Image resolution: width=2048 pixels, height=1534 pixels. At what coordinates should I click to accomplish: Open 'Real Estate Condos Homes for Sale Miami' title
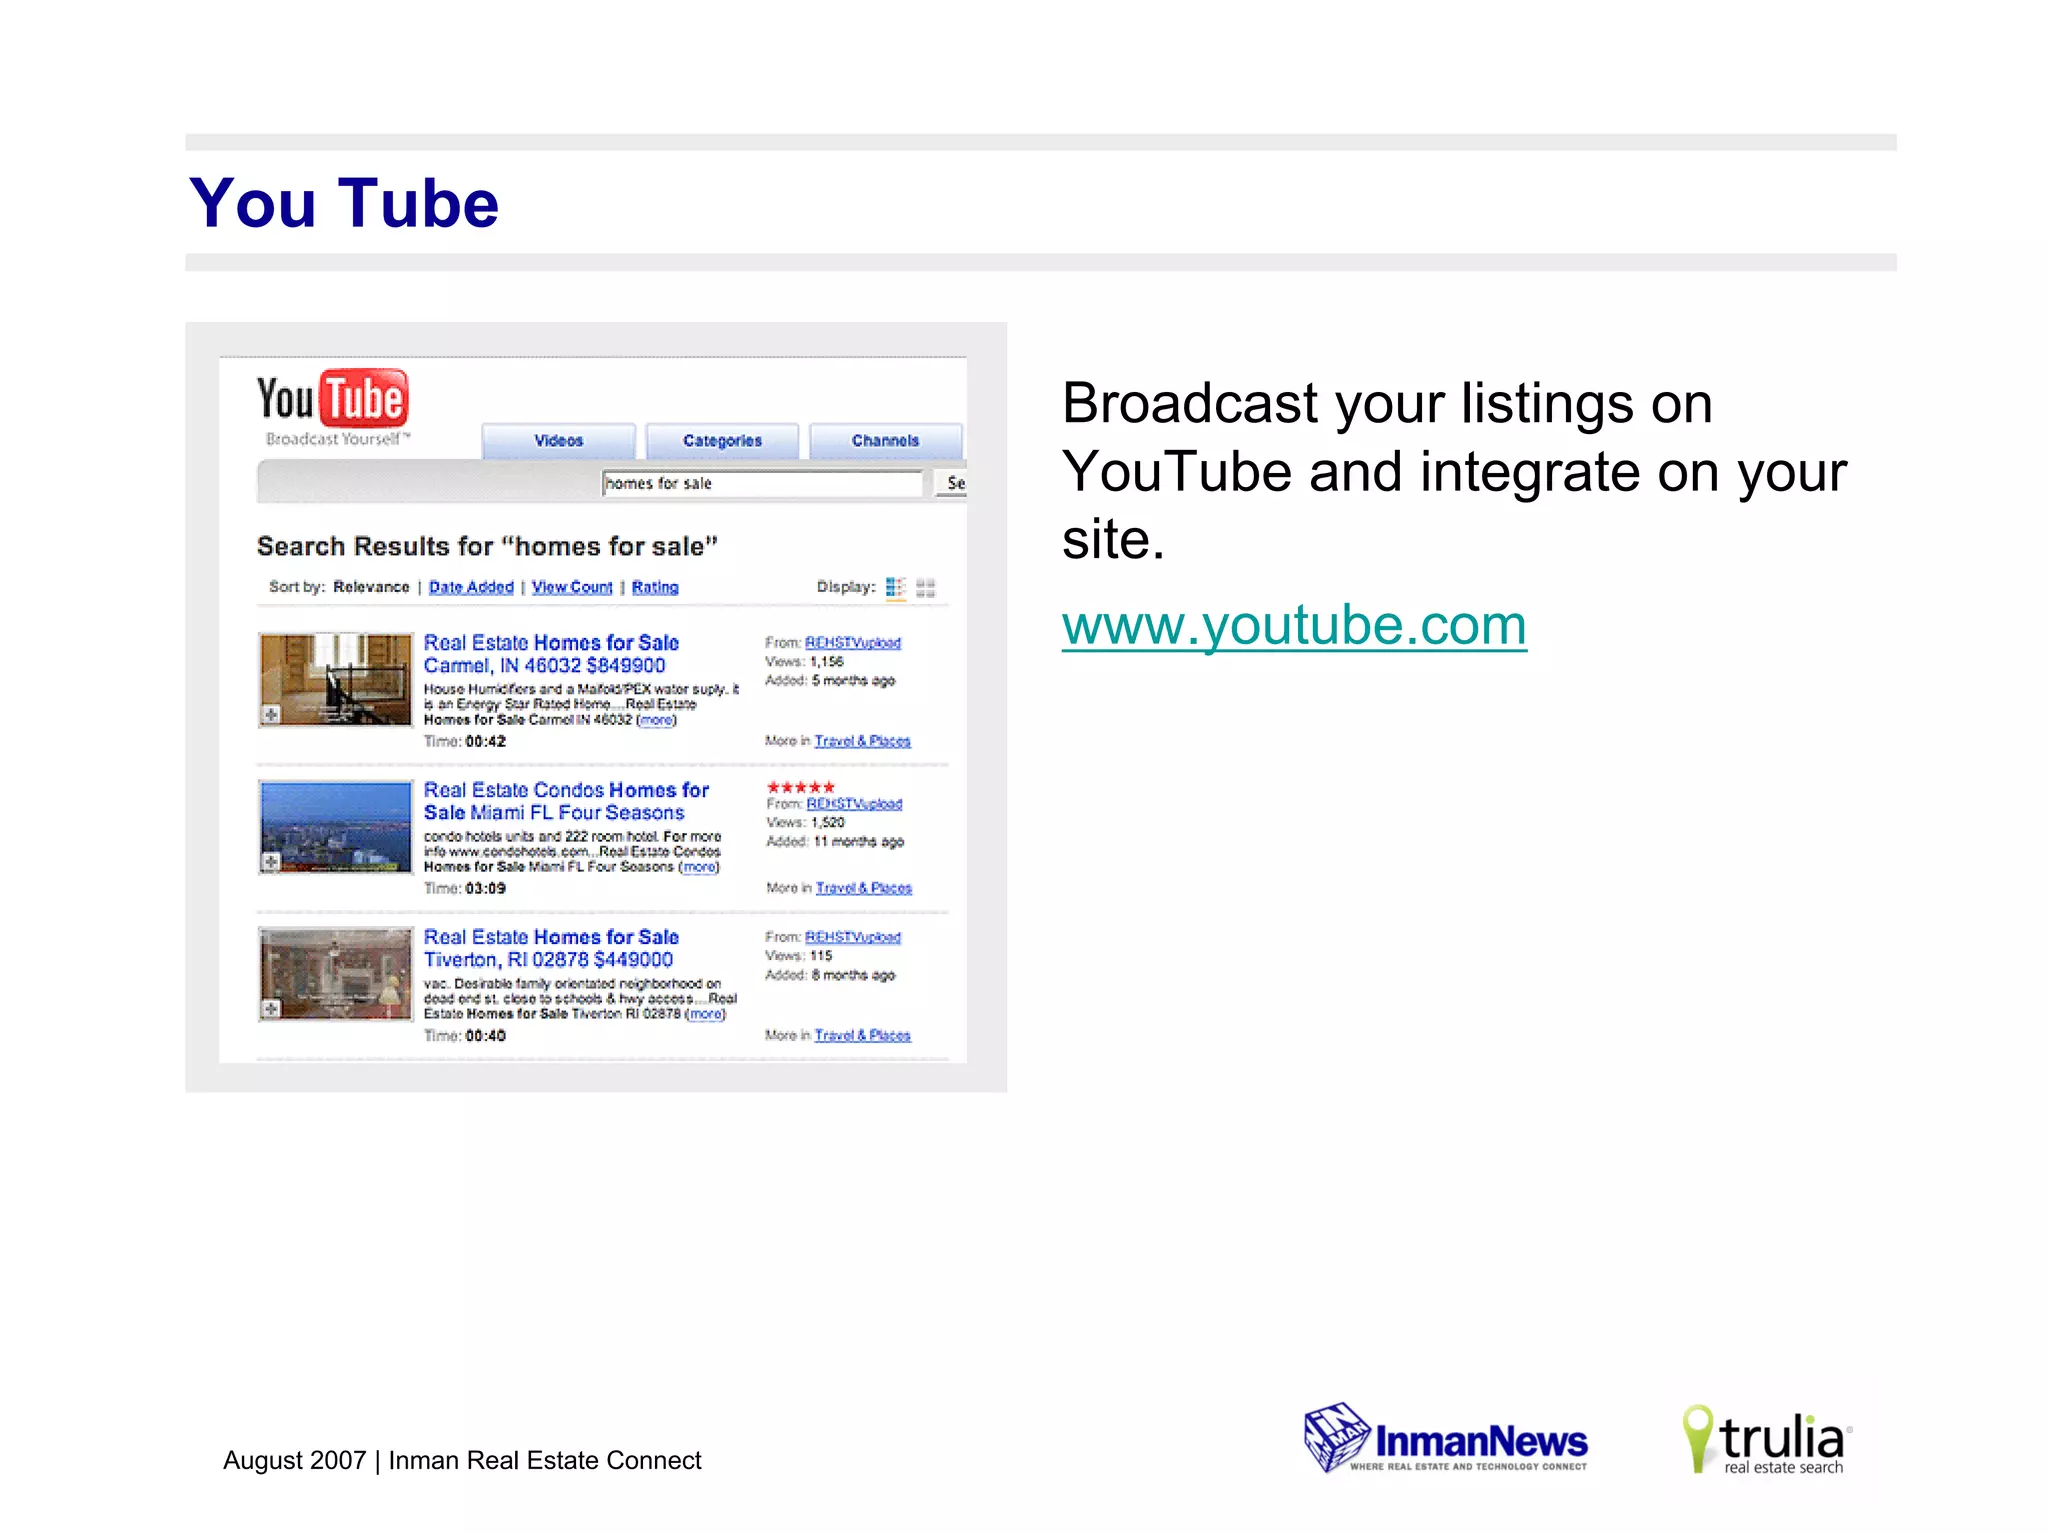tap(566, 801)
